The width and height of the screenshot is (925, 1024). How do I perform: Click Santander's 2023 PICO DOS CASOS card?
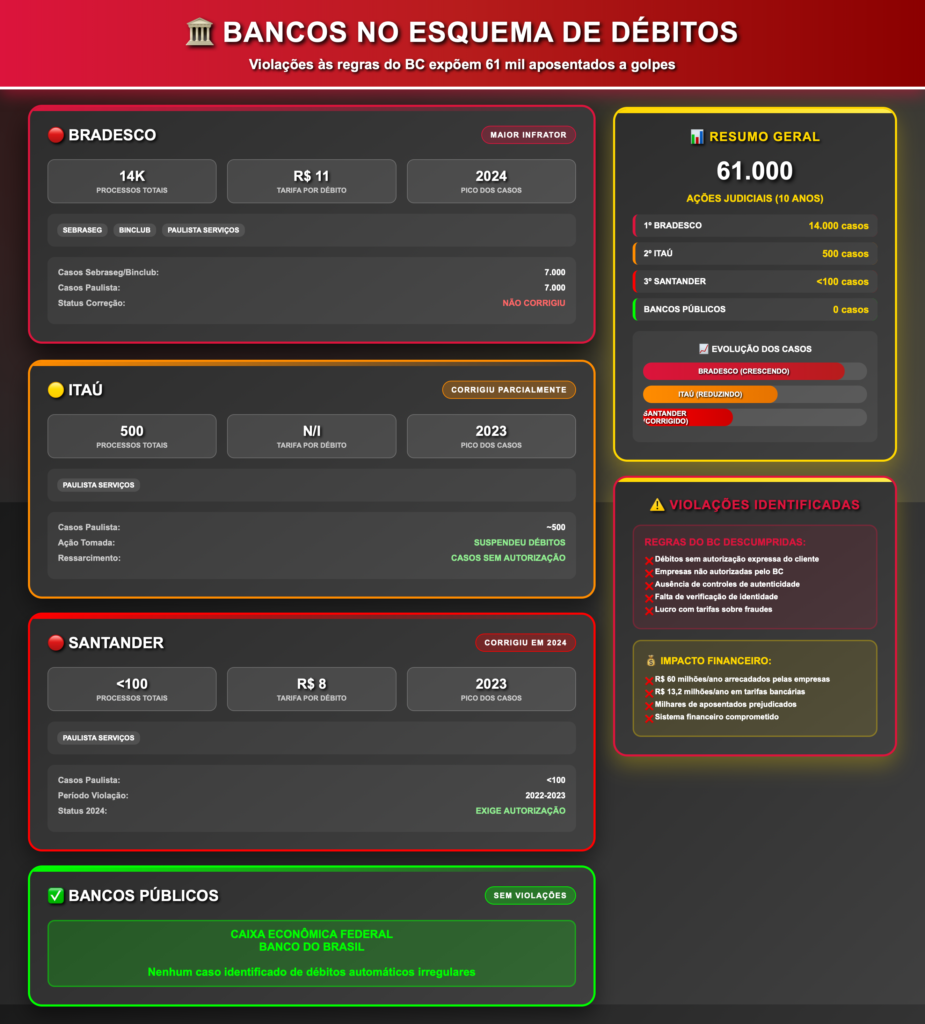491,689
